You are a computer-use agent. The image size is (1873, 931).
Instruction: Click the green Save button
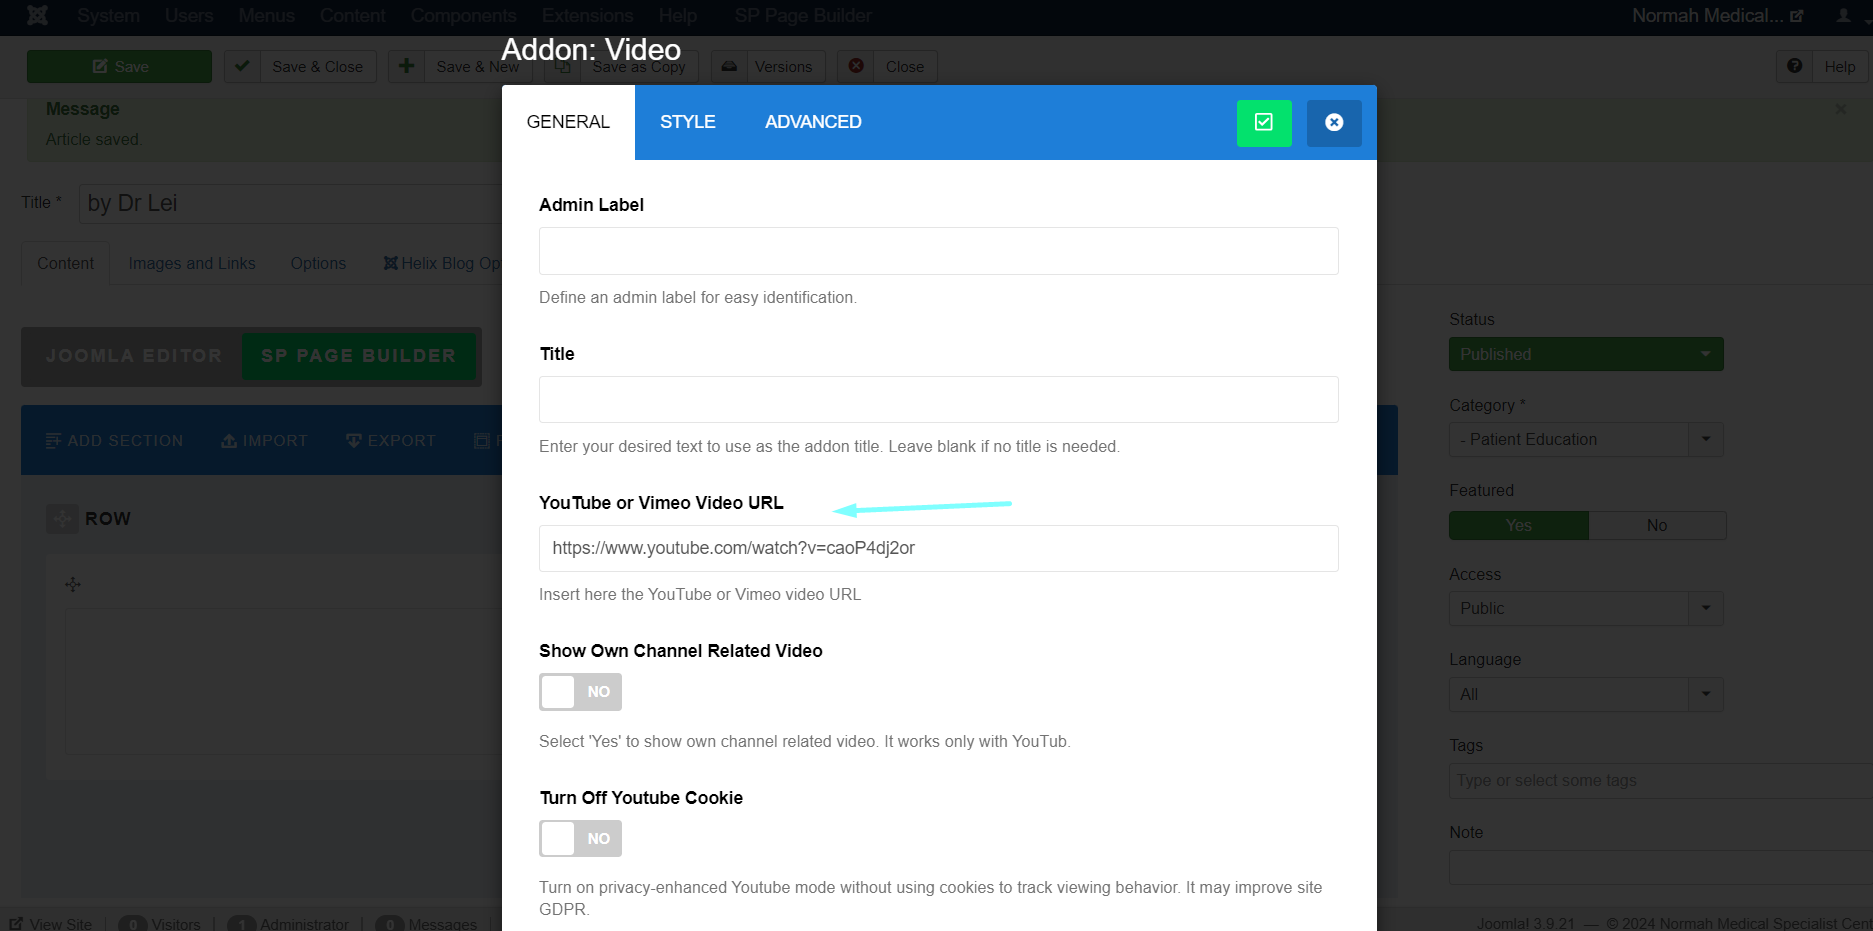click(x=119, y=67)
